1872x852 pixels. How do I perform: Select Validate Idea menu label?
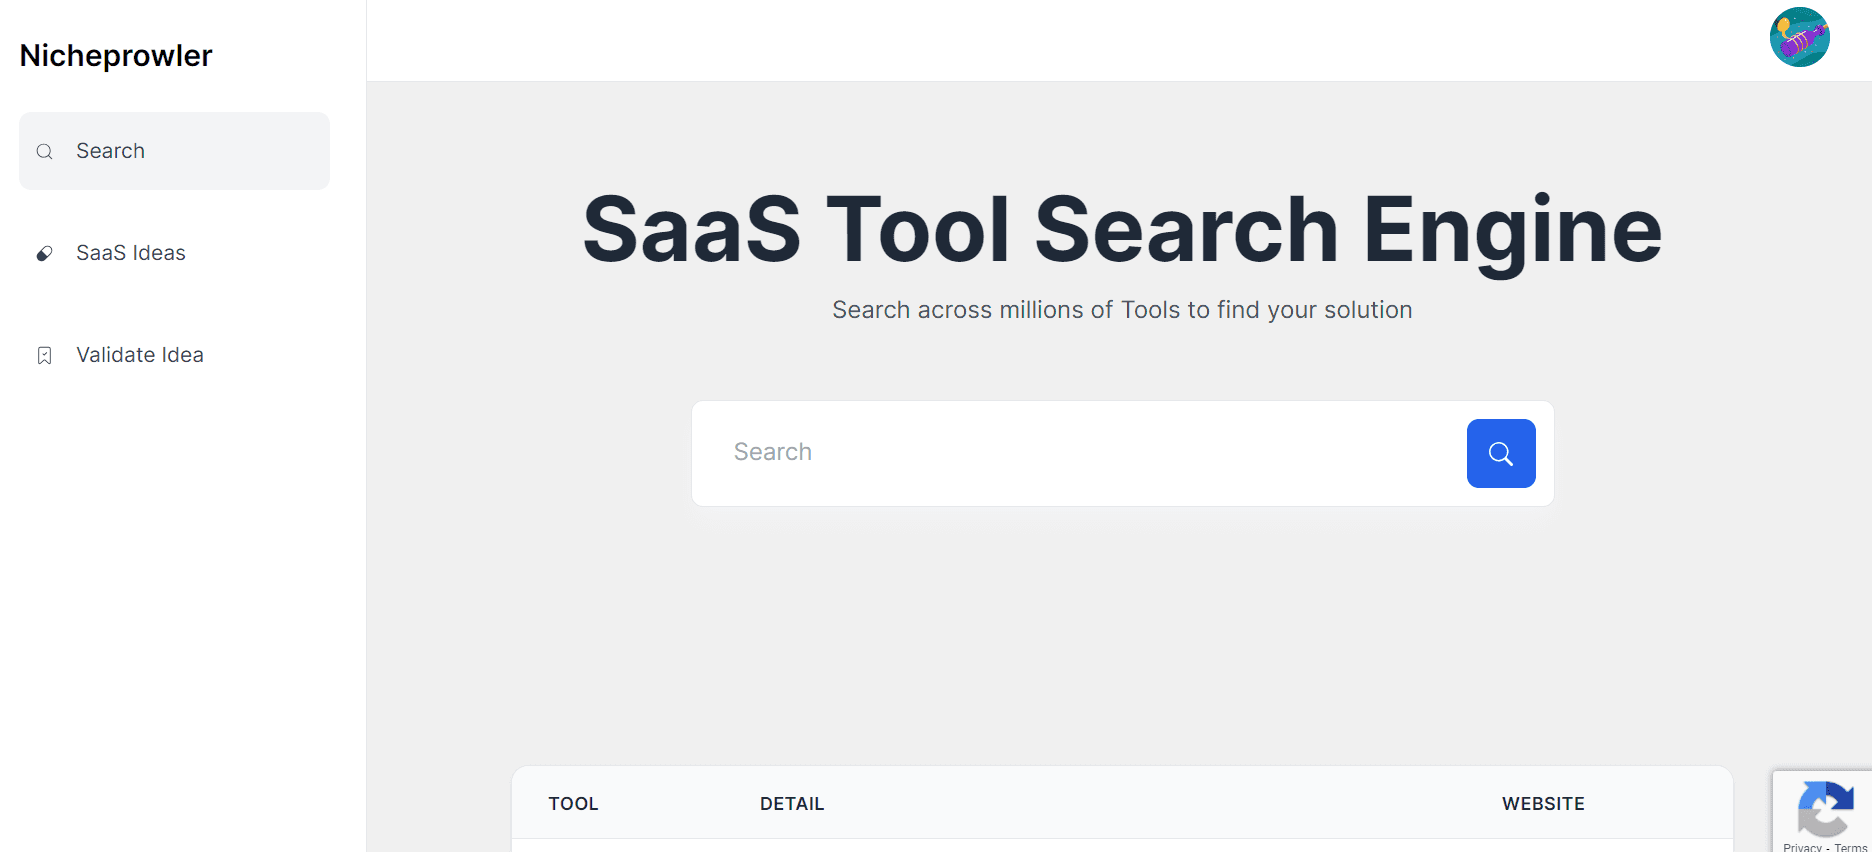(x=140, y=355)
